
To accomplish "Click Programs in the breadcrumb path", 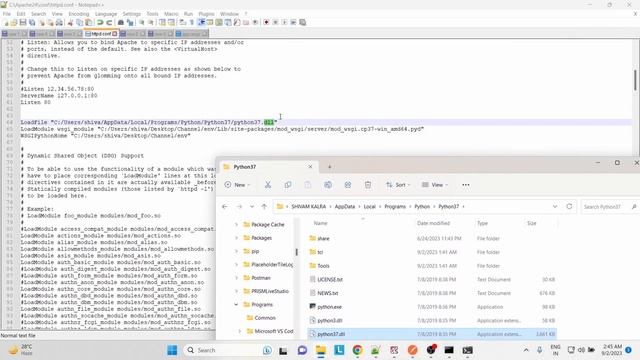I will [395, 207].
